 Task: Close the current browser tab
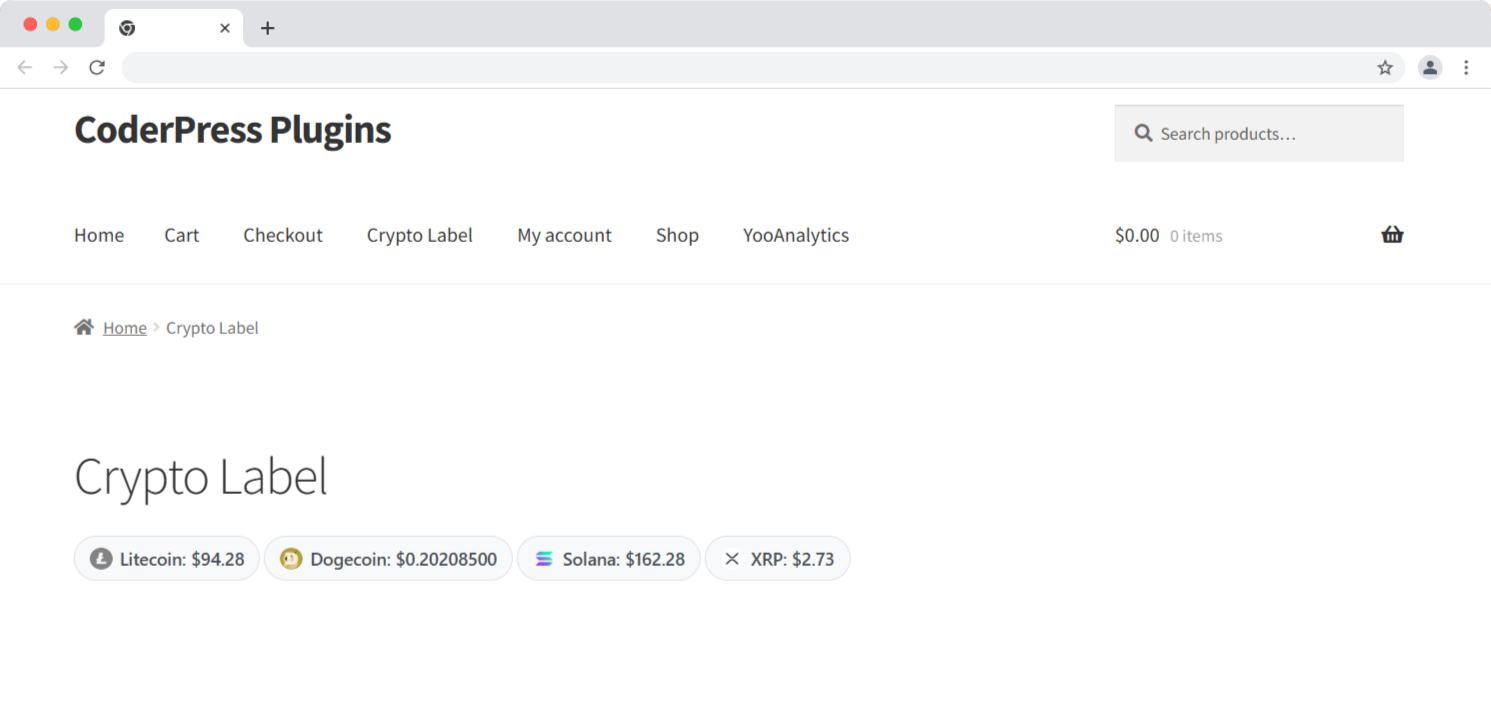click(225, 28)
